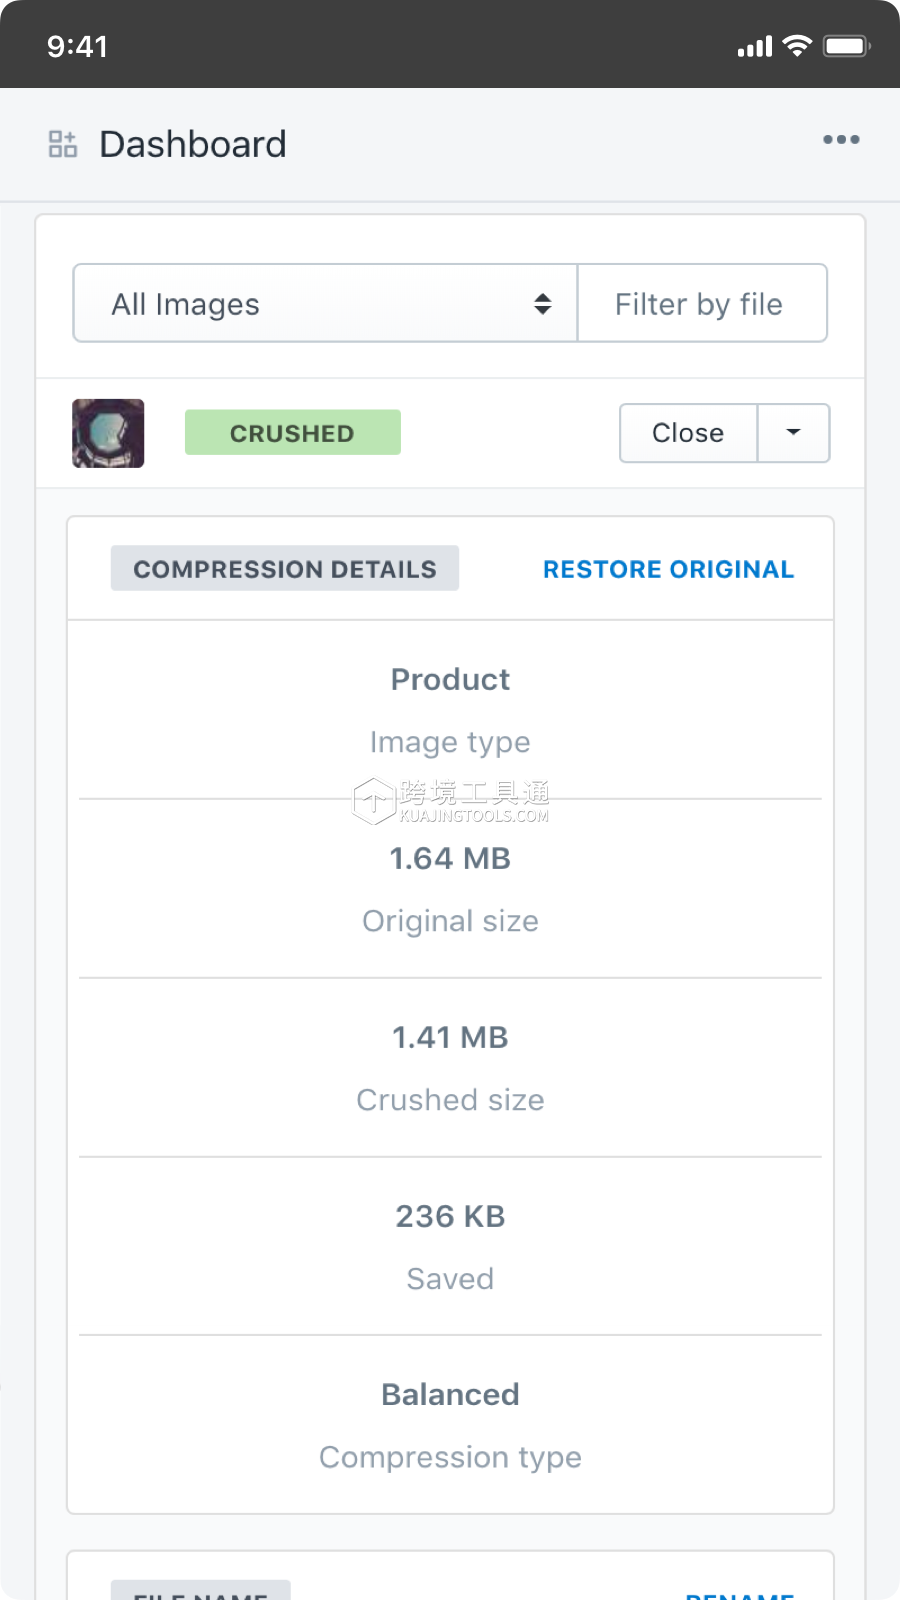The image size is (900, 1600).
Task: Tap the battery indicator icon
Action: (846, 46)
